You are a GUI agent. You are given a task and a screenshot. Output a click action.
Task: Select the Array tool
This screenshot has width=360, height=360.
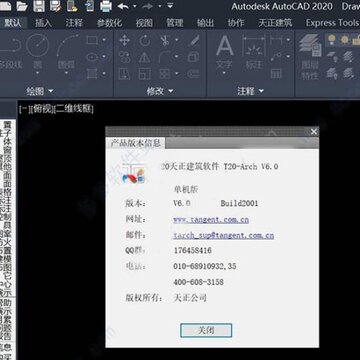[165, 74]
